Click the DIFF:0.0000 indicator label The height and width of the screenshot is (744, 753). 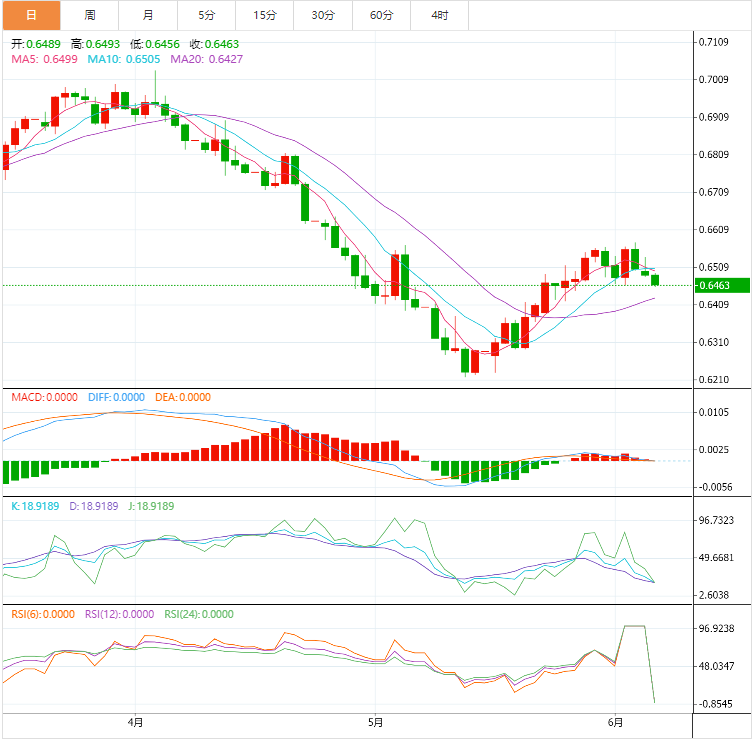[116, 397]
